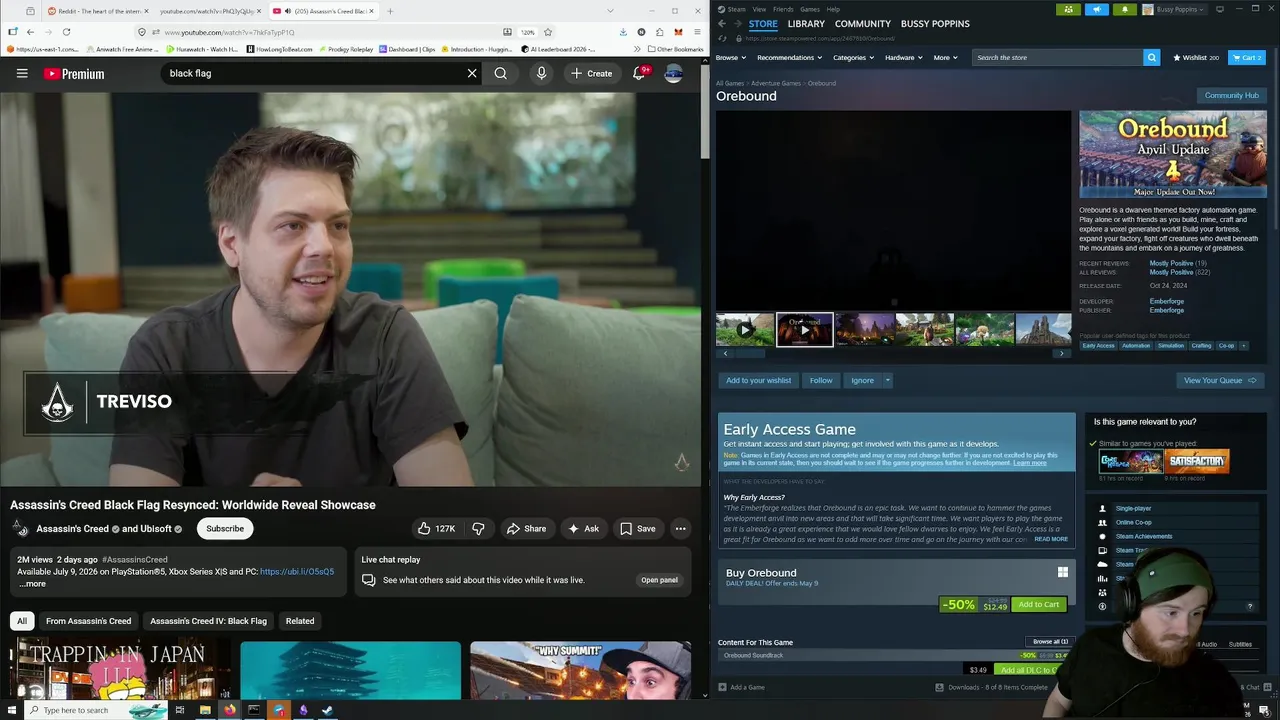Image resolution: width=1280 pixels, height=720 pixels.
Task: Open Steam Big Picture mode icon
Action: 1219,9
